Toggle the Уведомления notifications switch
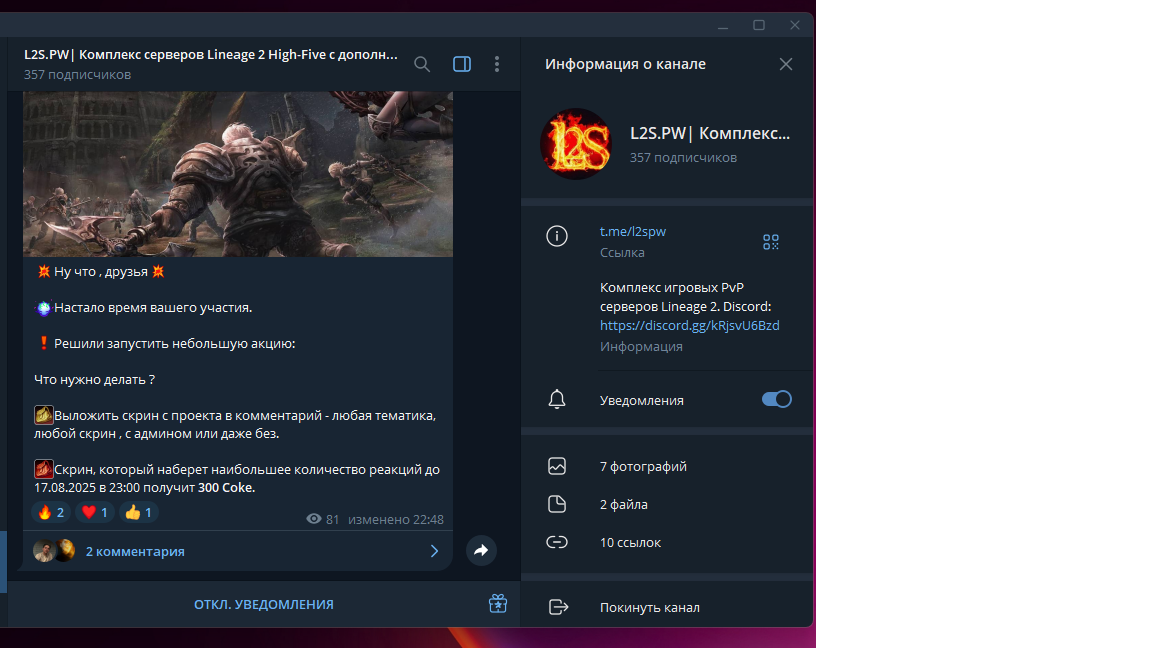 pyautogui.click(x=777, y=399)
